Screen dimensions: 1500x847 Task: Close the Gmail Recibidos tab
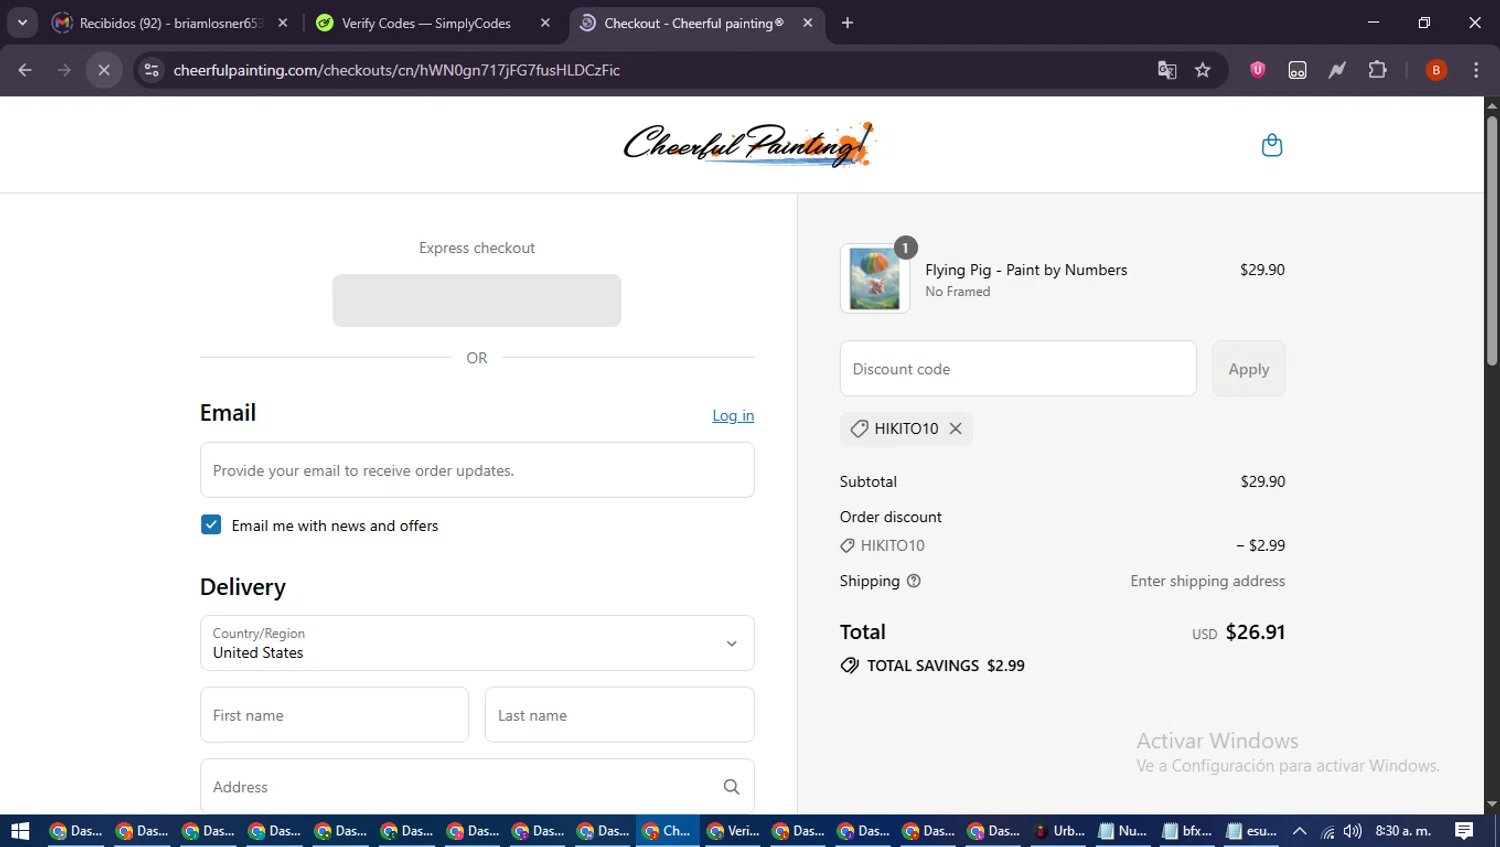point(283,23)
